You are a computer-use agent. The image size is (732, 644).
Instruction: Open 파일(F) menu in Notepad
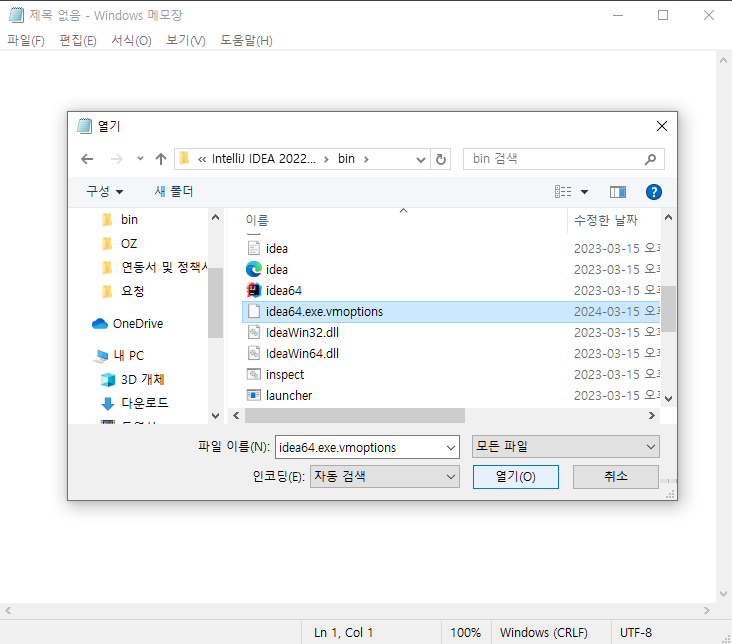[26, 41]
